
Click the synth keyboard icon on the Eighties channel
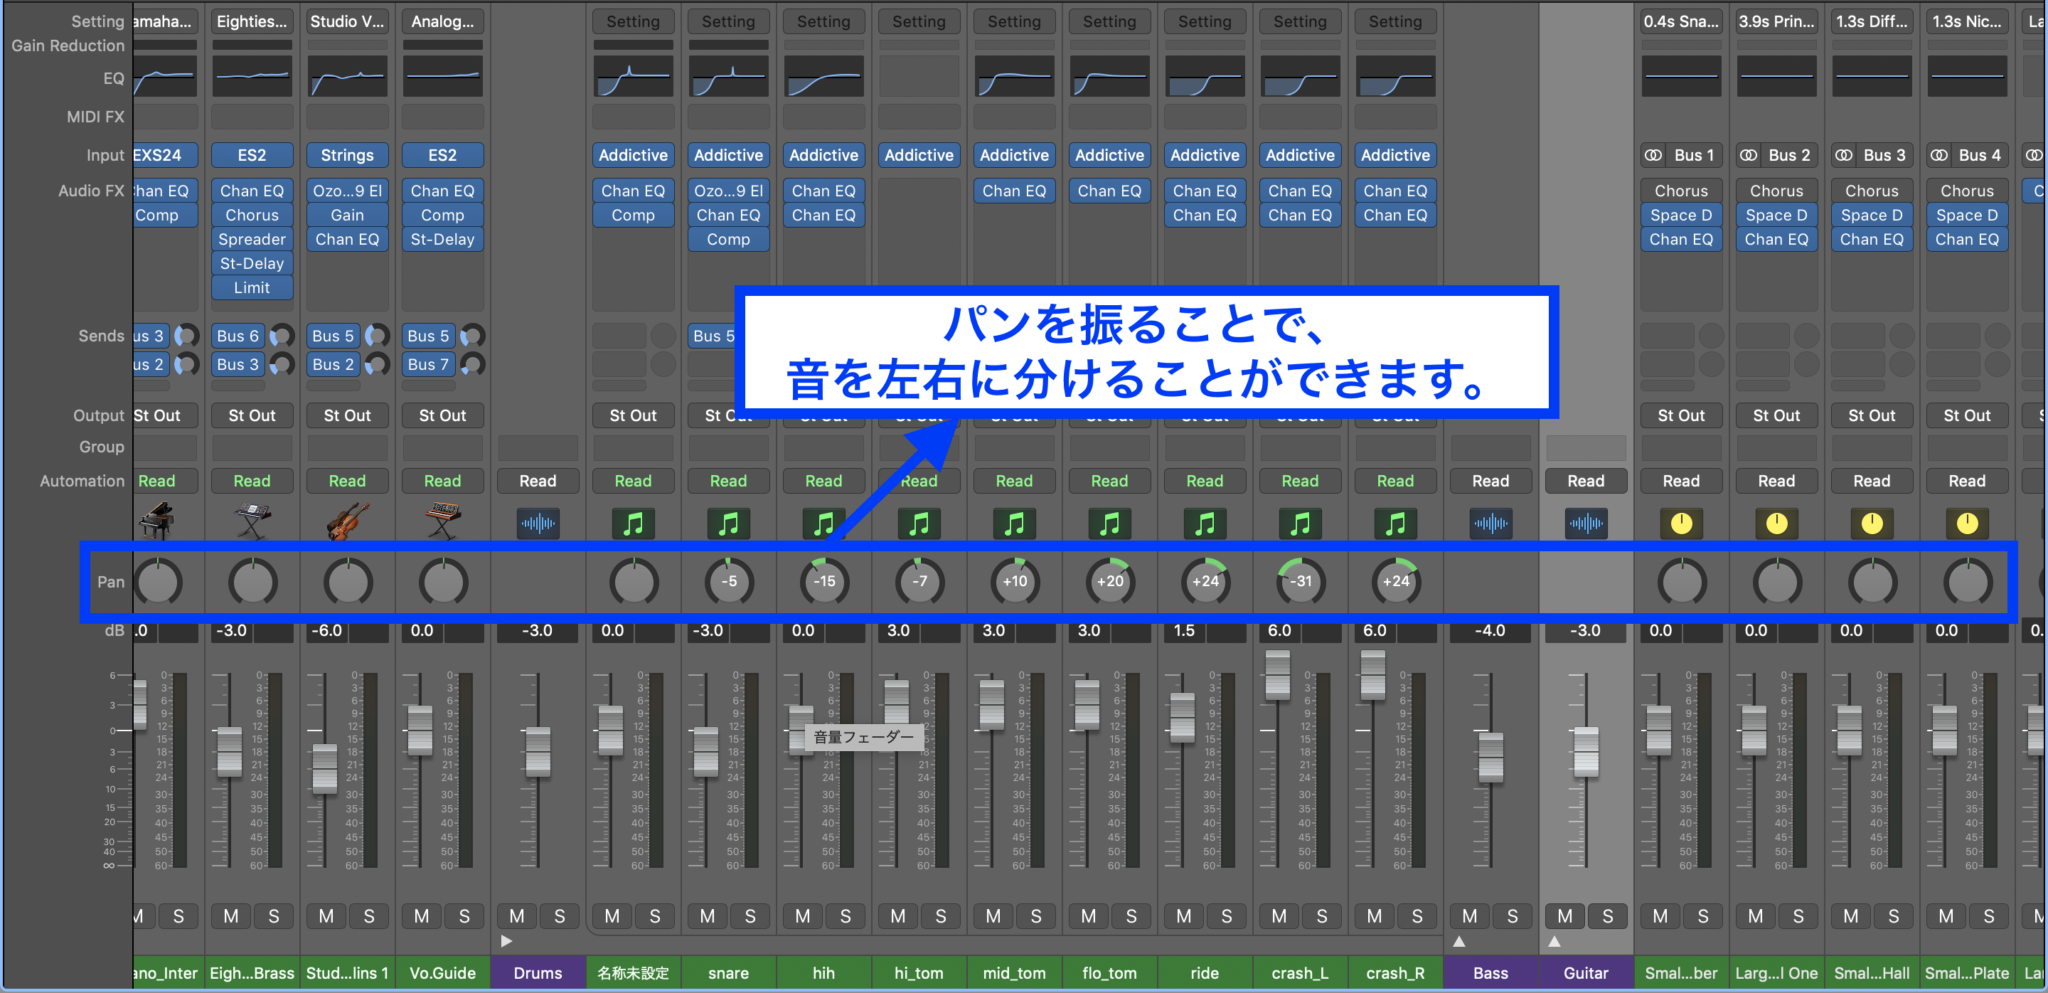click(252, 521)
